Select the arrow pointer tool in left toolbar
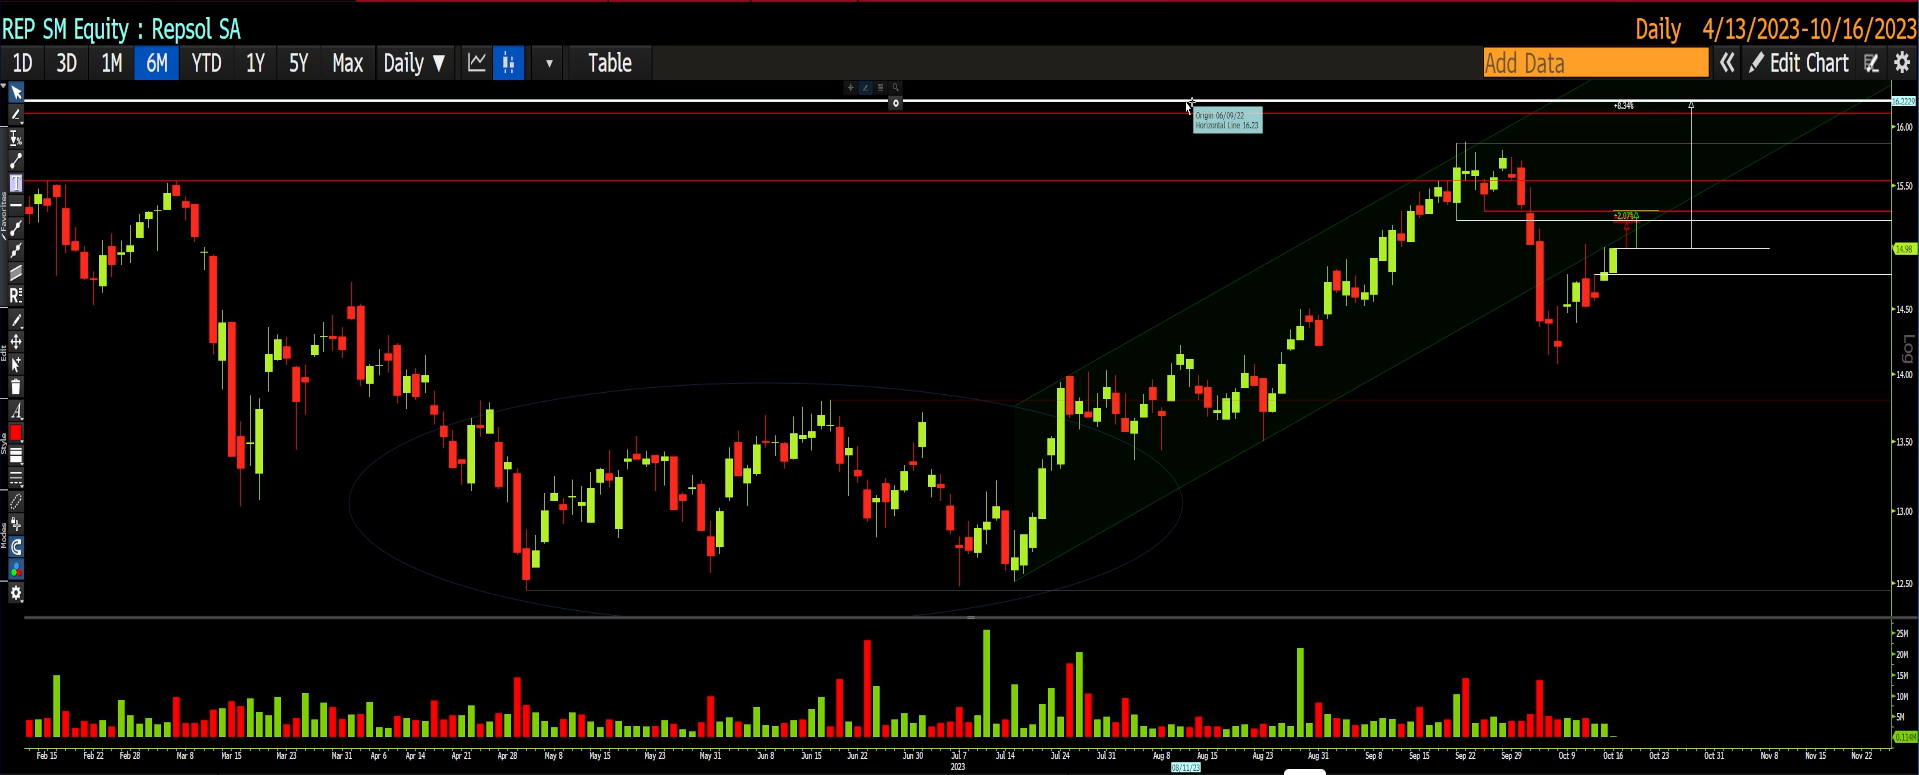Image resolution: width=1919 pixels, height=775 pixels. tap(16, 93)
